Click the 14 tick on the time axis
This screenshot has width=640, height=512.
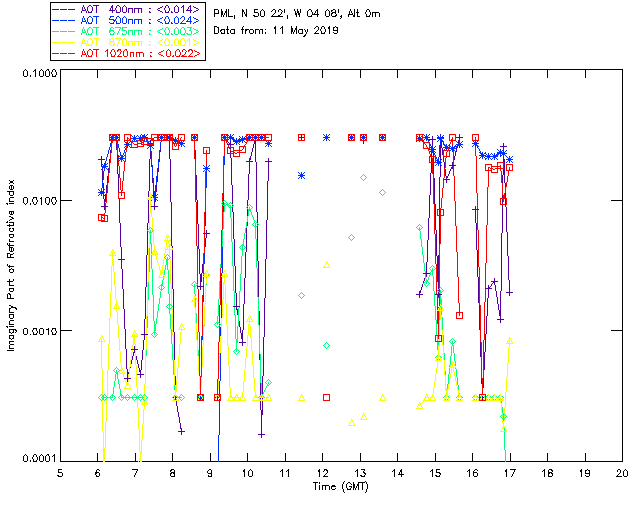point(398,472)
